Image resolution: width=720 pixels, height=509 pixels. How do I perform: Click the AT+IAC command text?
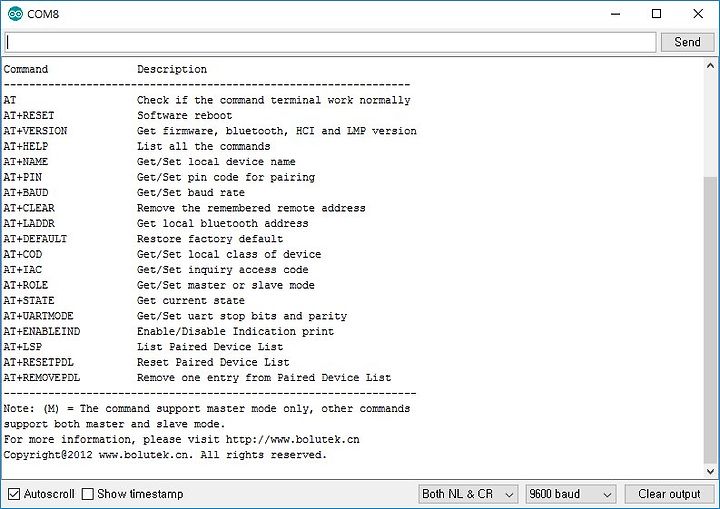tap(22, 270)
